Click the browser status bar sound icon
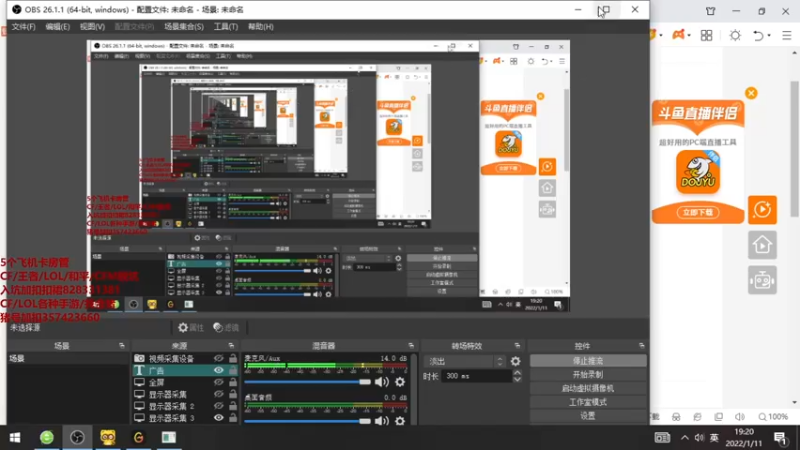 (740, 417)
